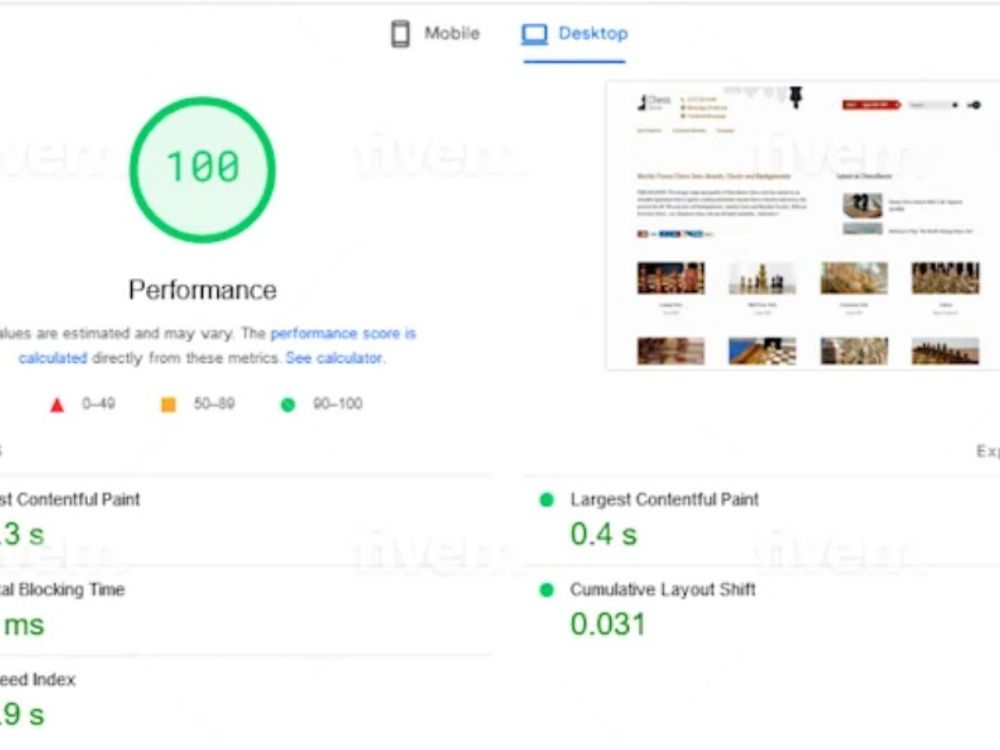Screen dimensions: 1000x750
Task: Click green dot beside Cumulative Layout Shift
Action: pos(547,590)
